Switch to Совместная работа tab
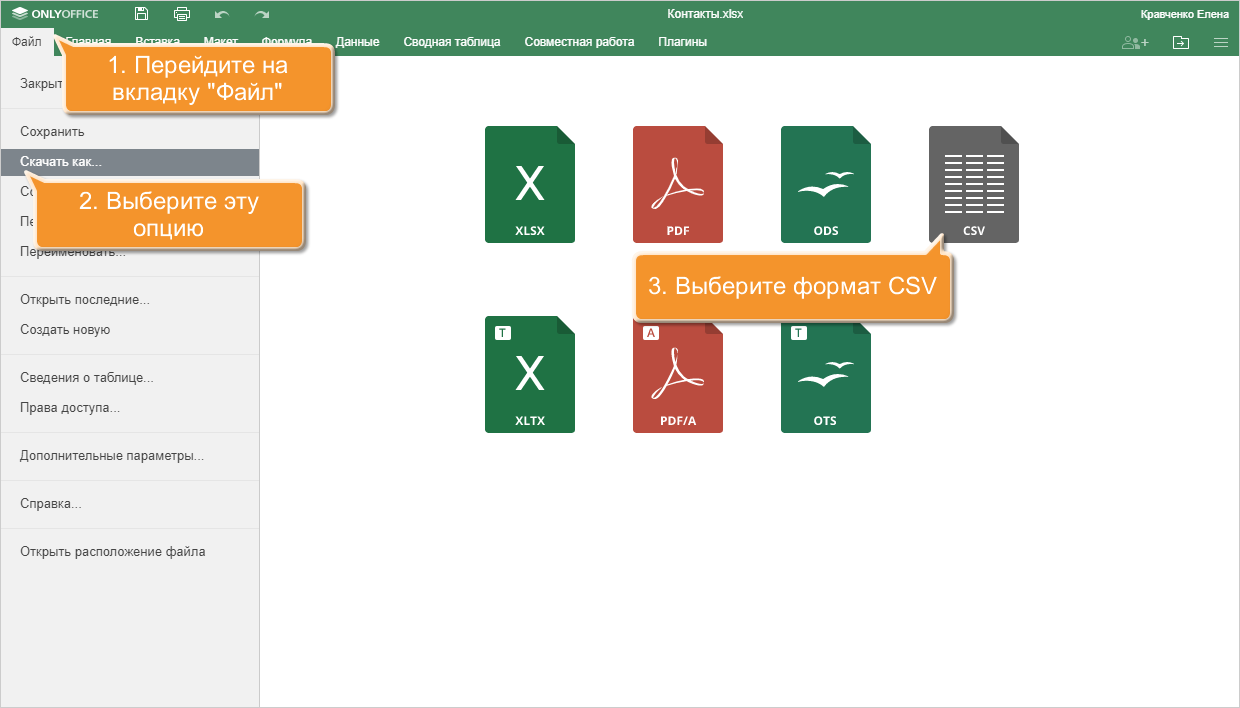This screenshot has width=1240, height=708. click(579, 42)
